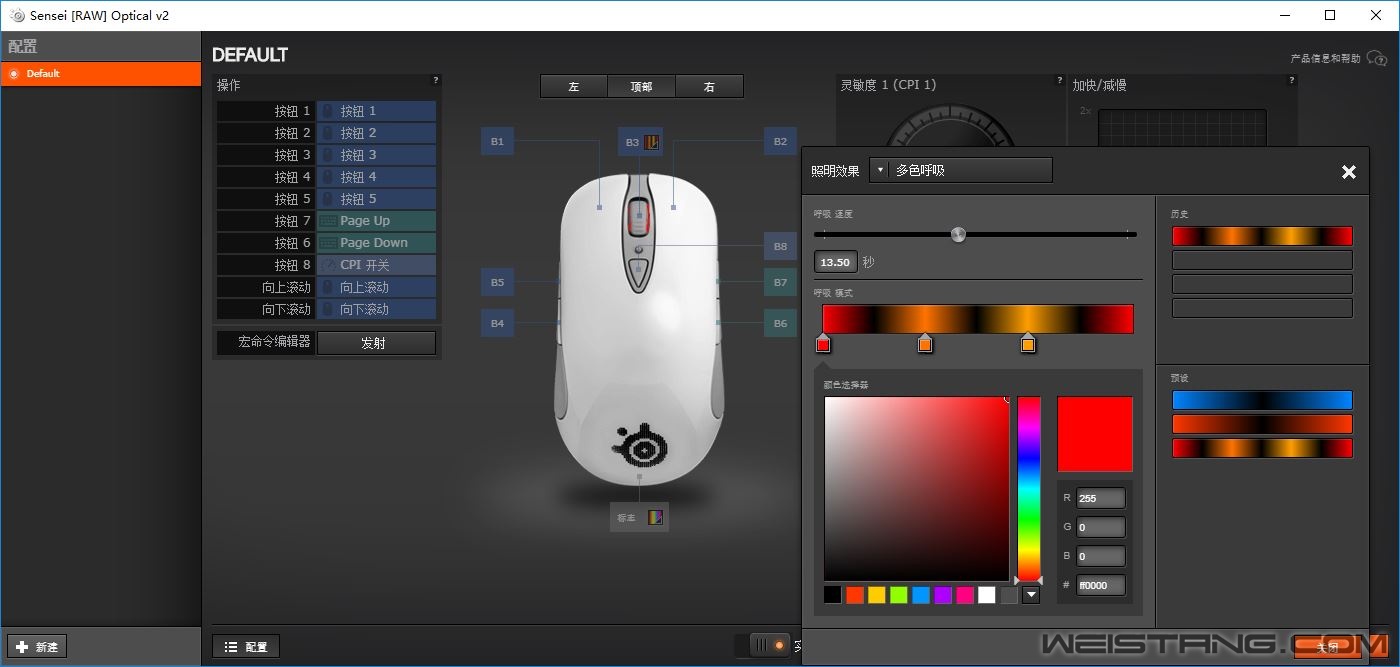Click inside the red saturation color picker
The image size is (1400, 667).
tap(917, 488)
